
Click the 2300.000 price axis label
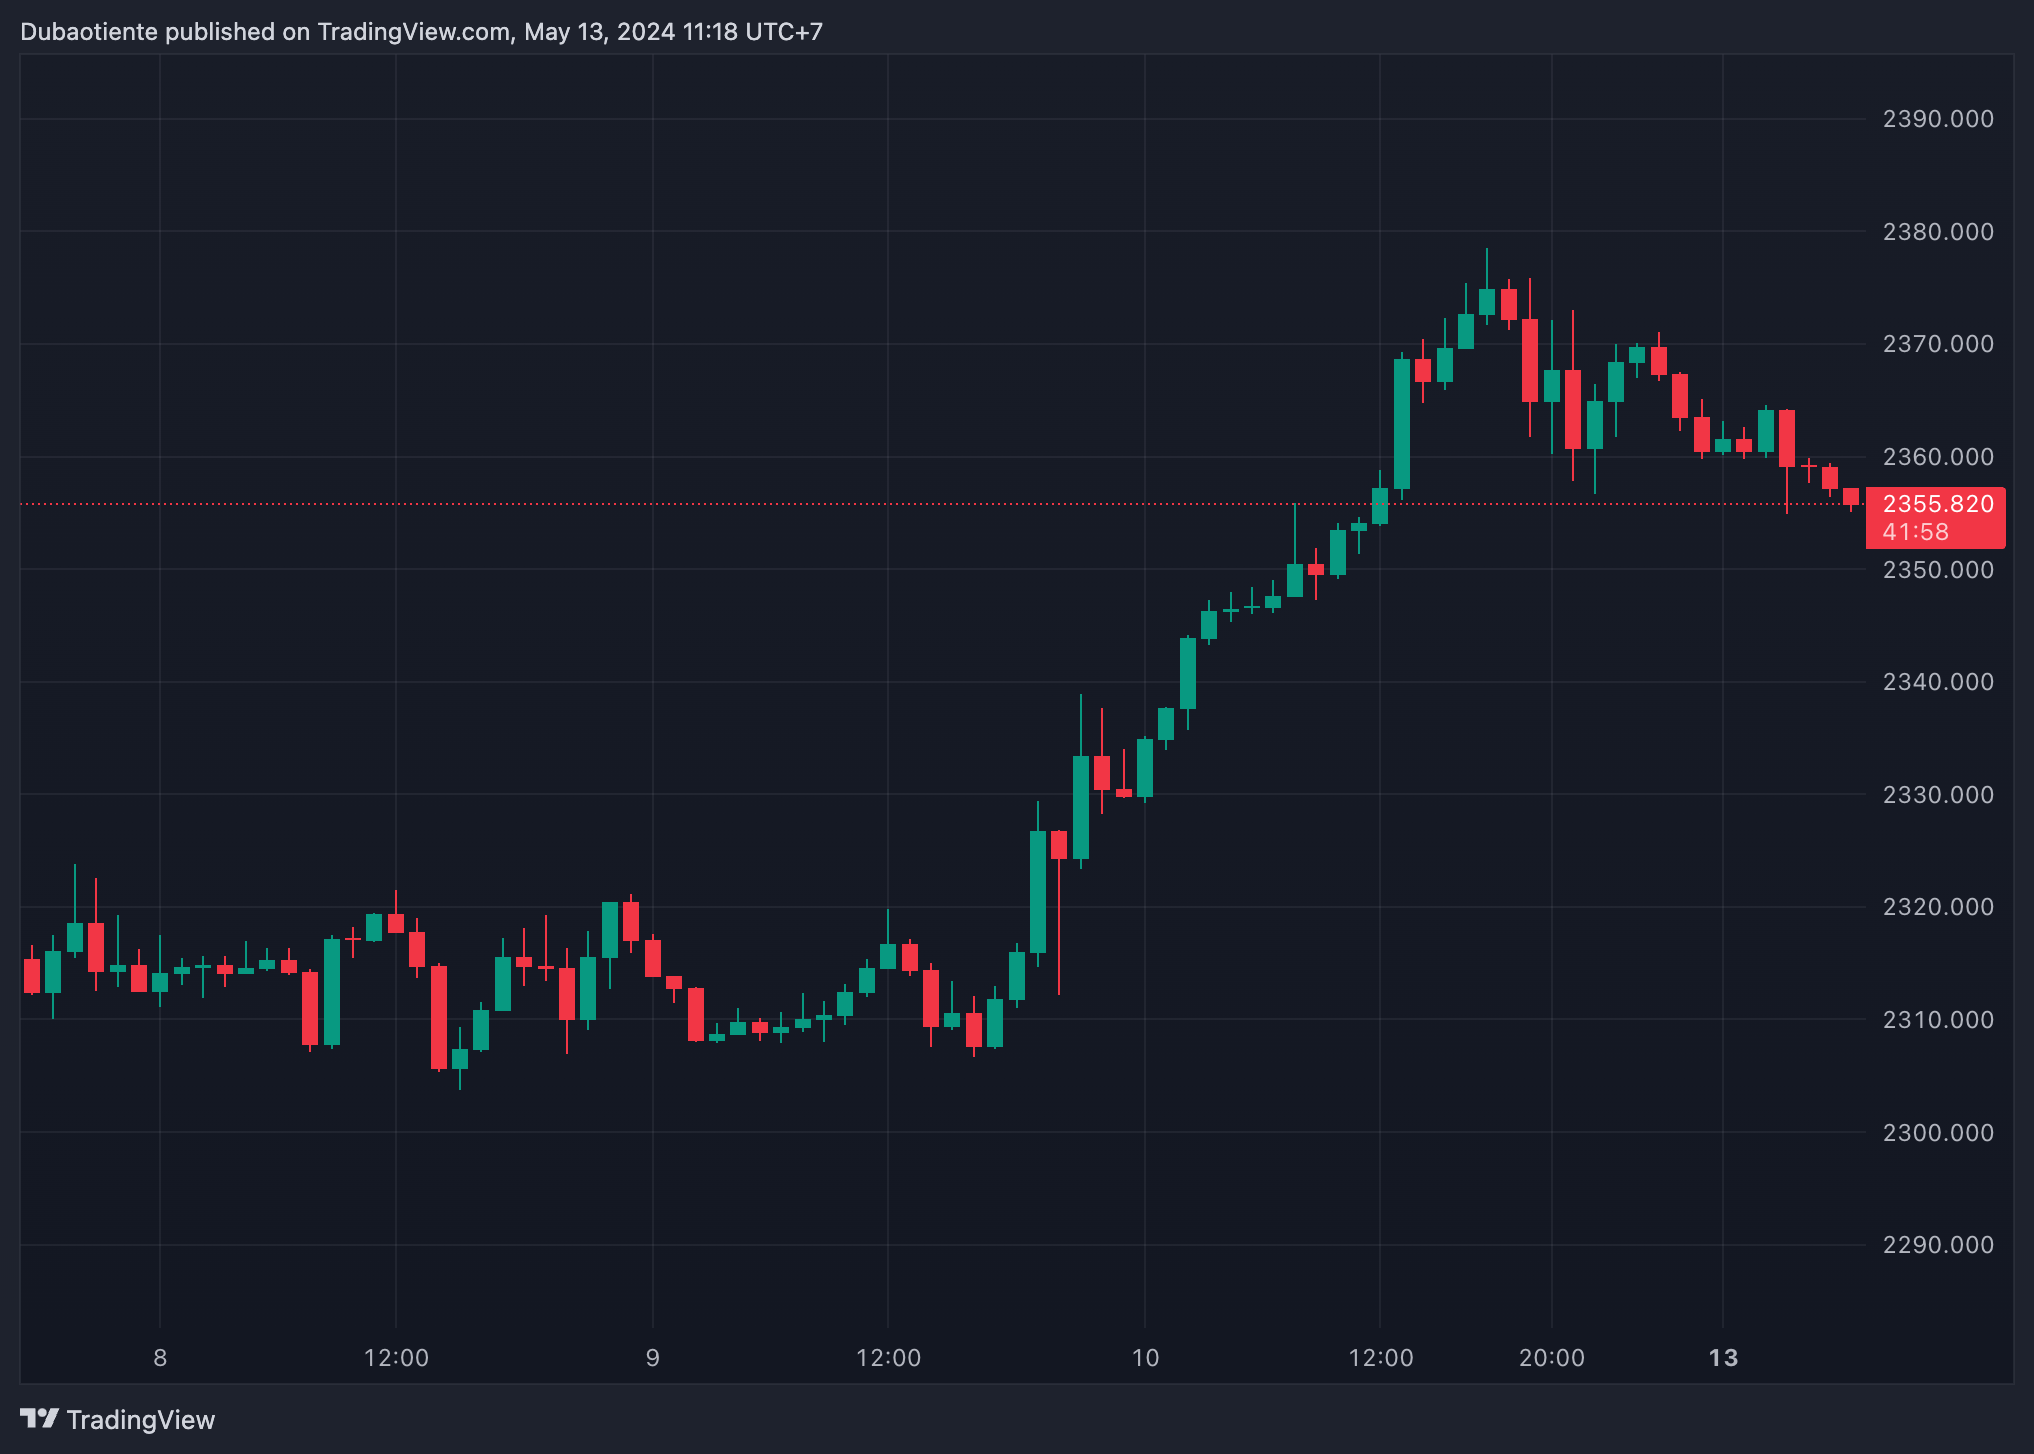click(1938, 1133)
